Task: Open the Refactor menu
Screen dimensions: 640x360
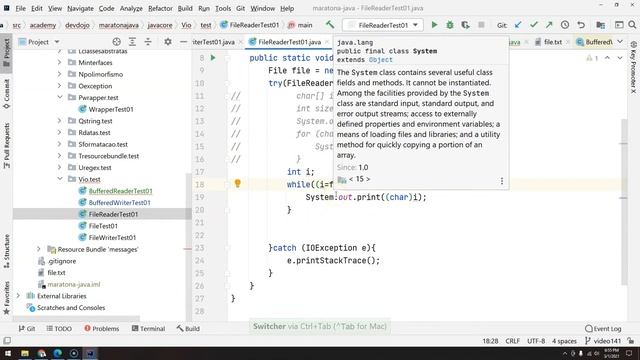Action: (x=160, y=8)
